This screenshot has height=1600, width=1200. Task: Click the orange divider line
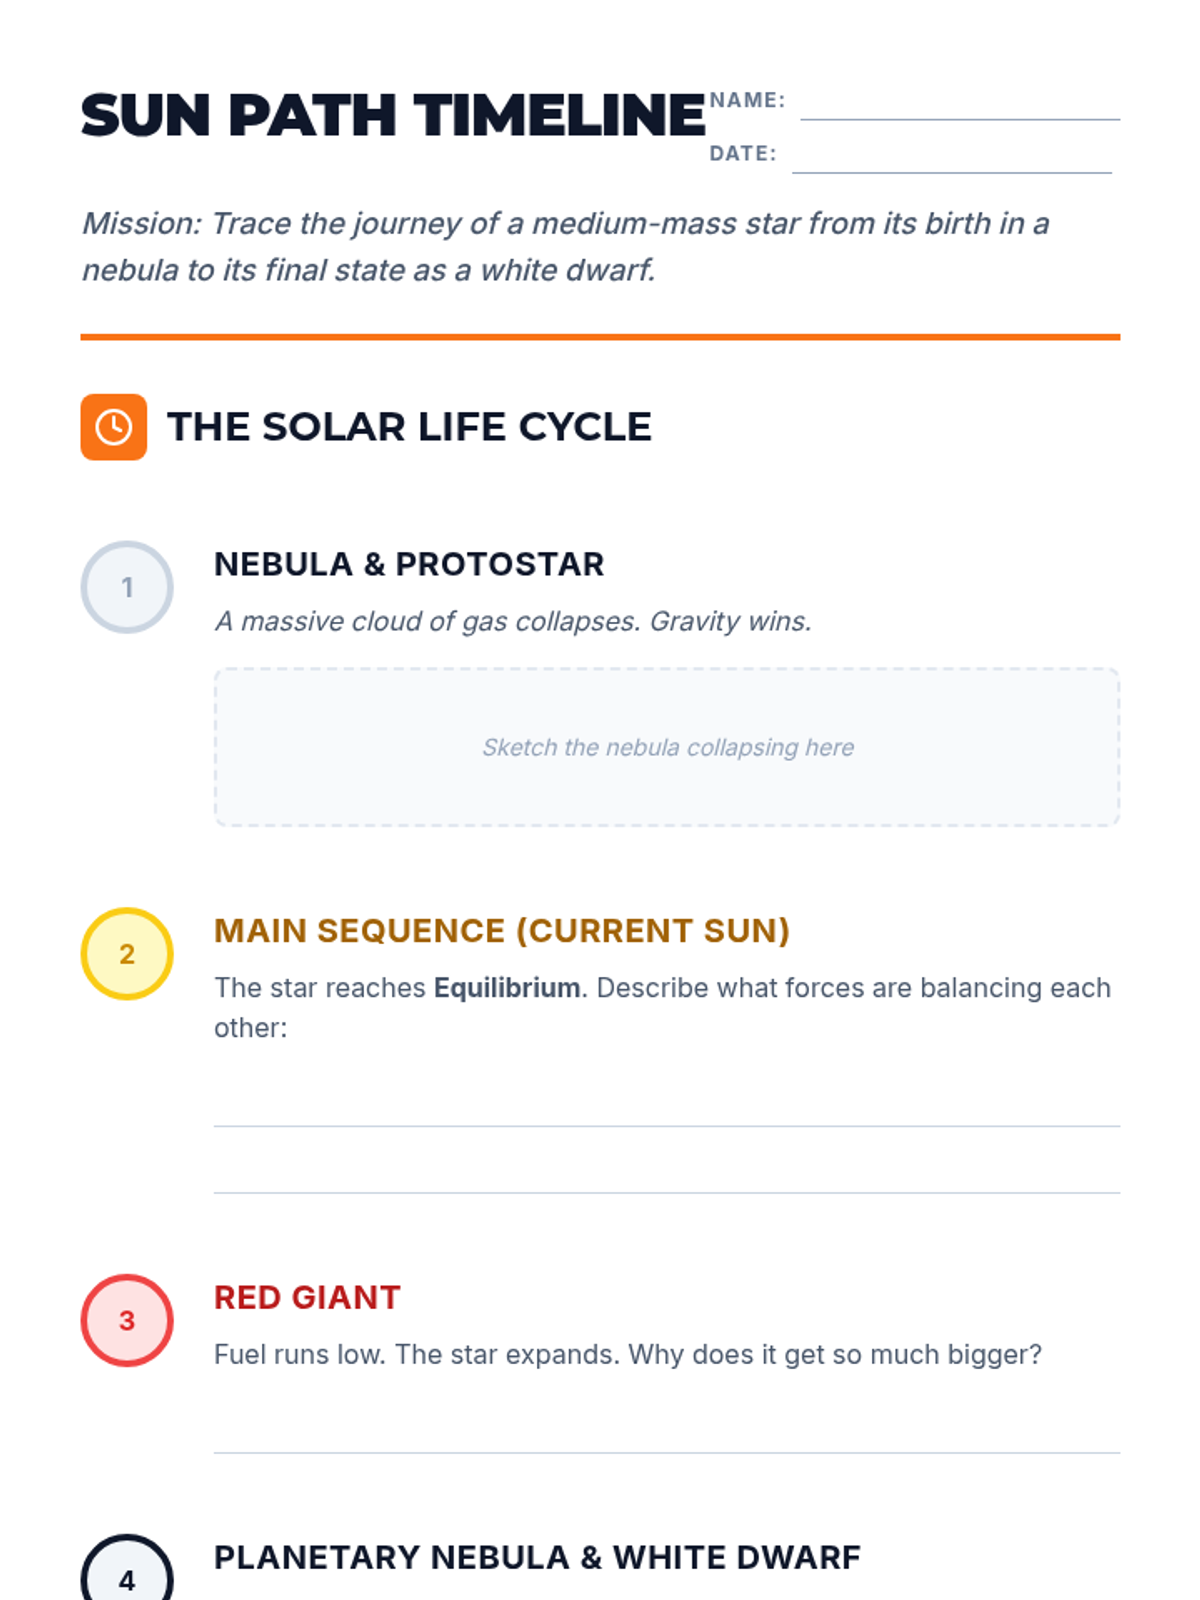(600, 337)
